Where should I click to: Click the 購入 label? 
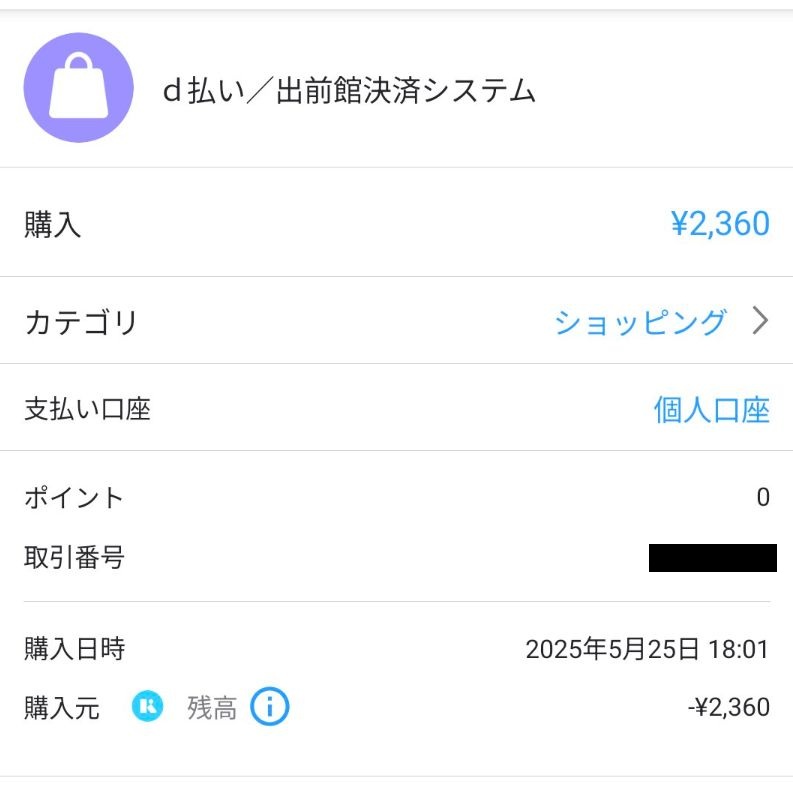[52, 225]
